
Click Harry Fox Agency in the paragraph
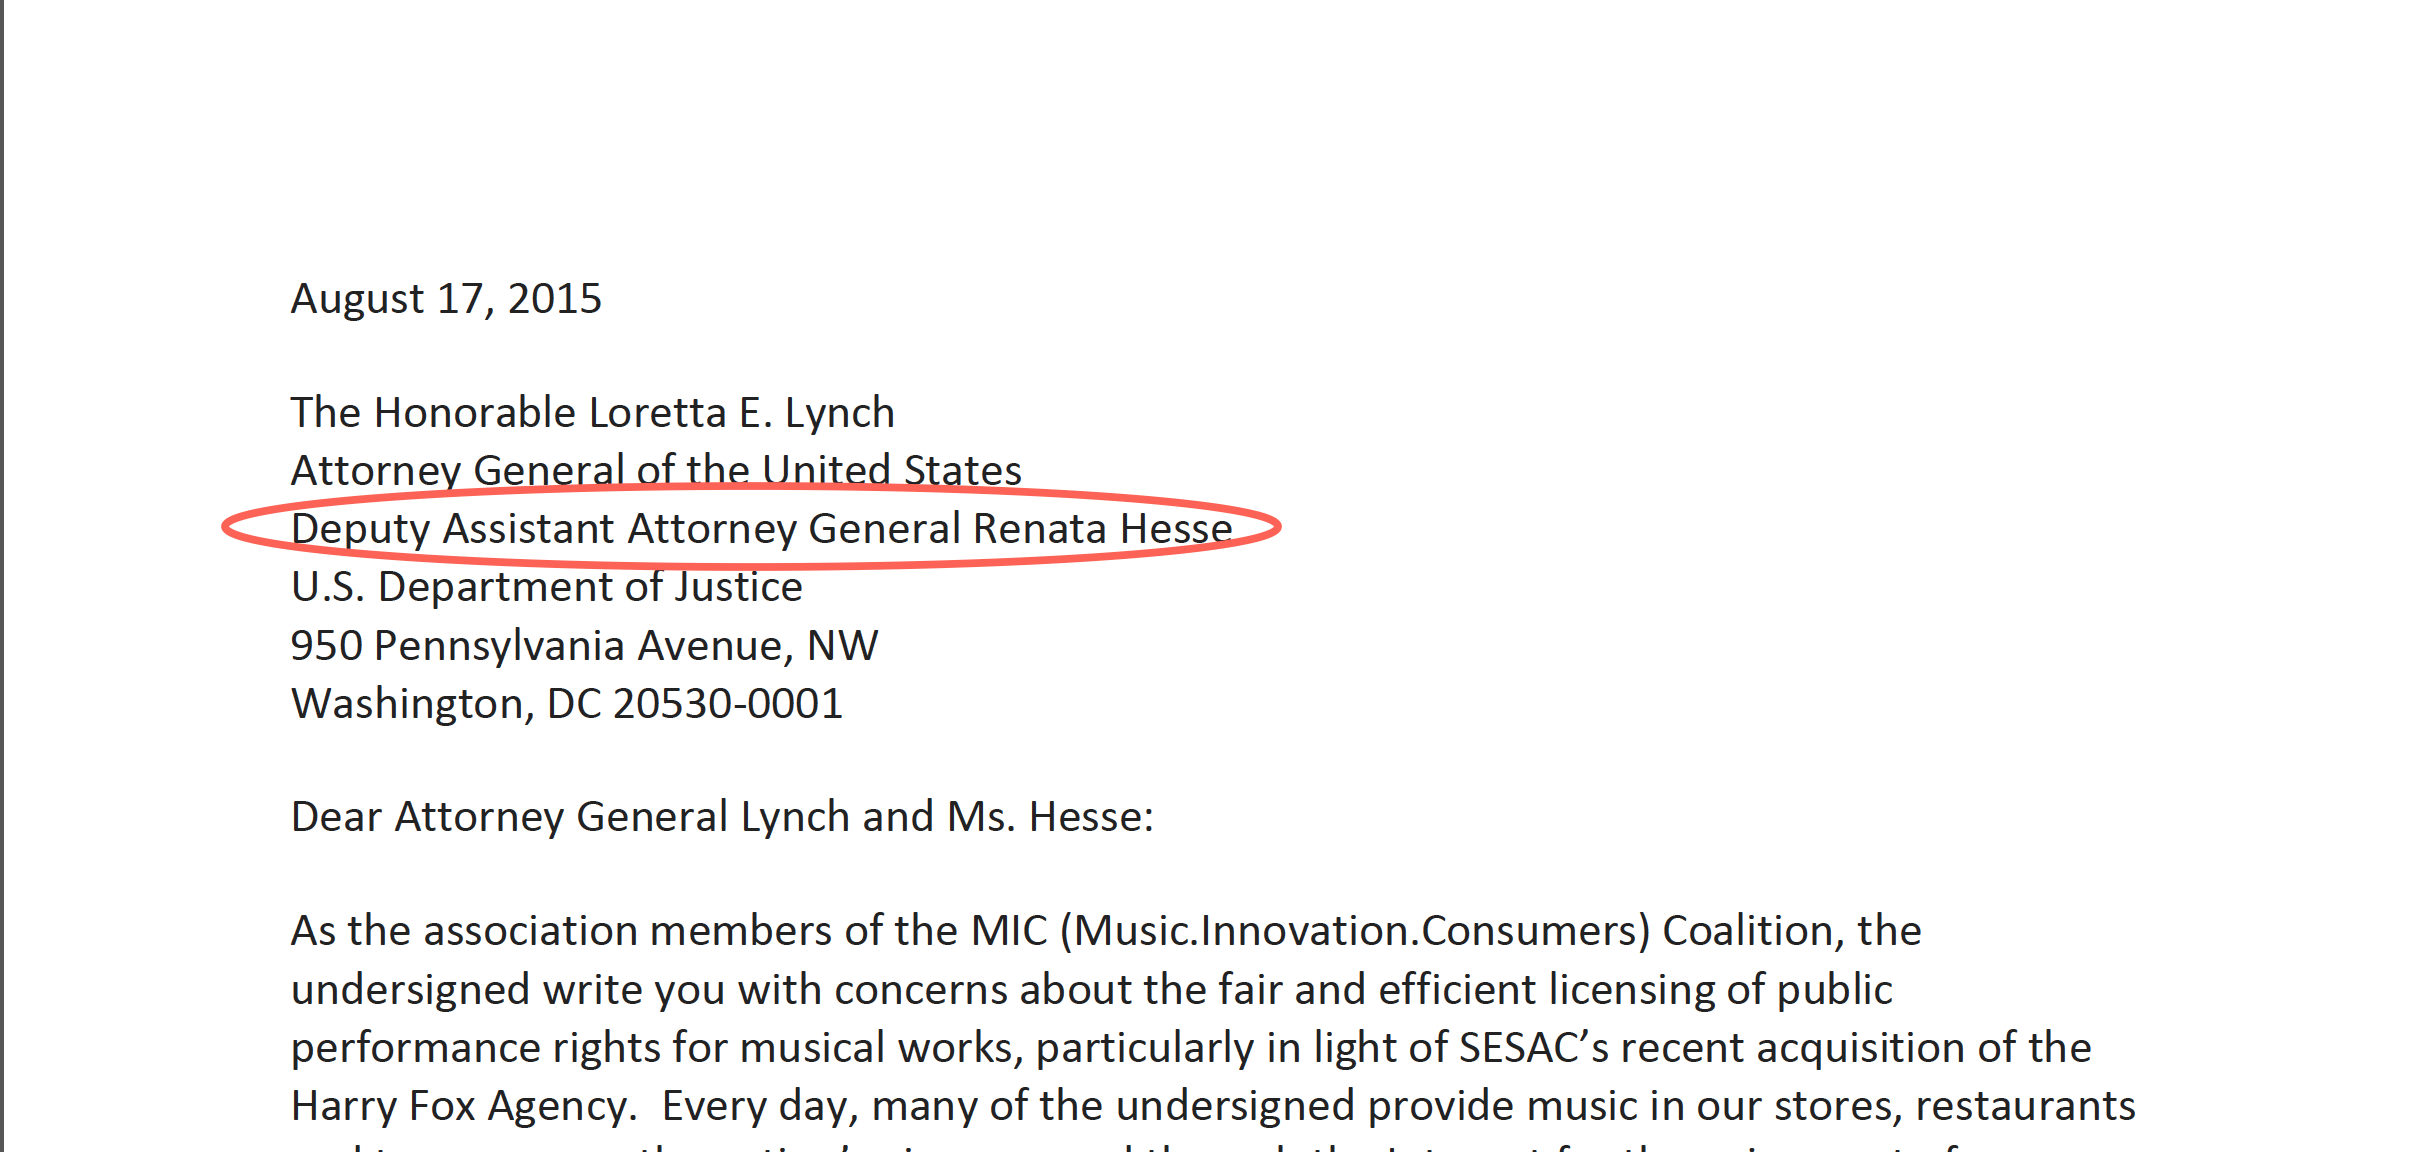[463, 1106]
